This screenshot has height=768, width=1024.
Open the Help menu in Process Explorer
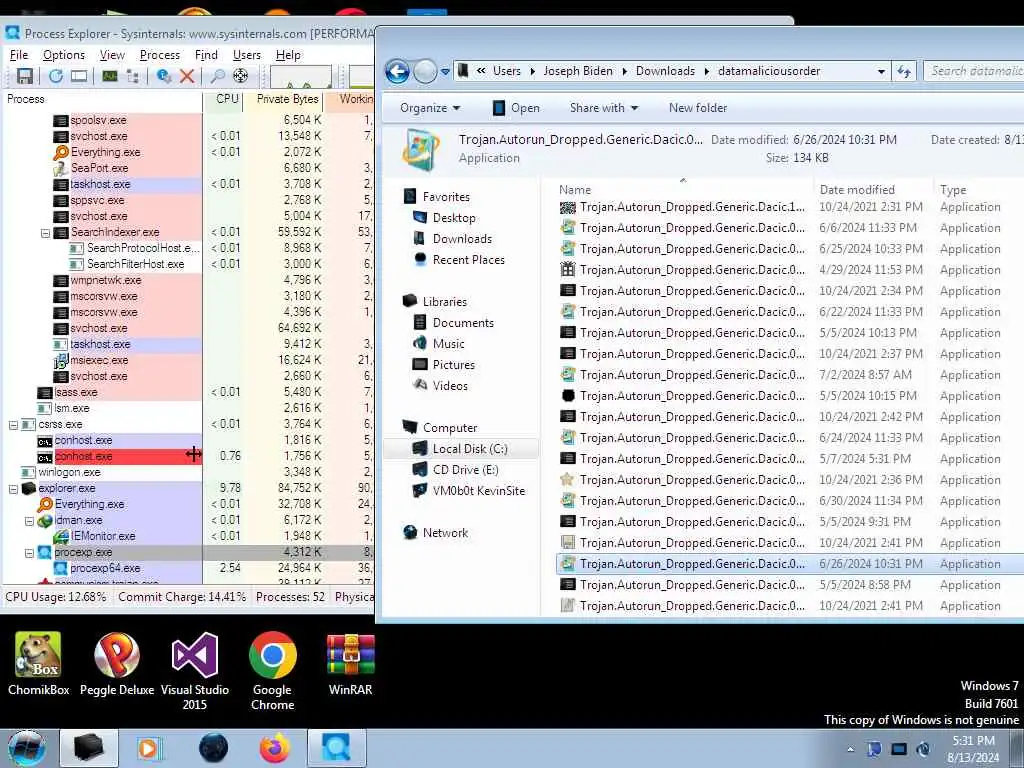pyautogui.click(x=288, y=55)
